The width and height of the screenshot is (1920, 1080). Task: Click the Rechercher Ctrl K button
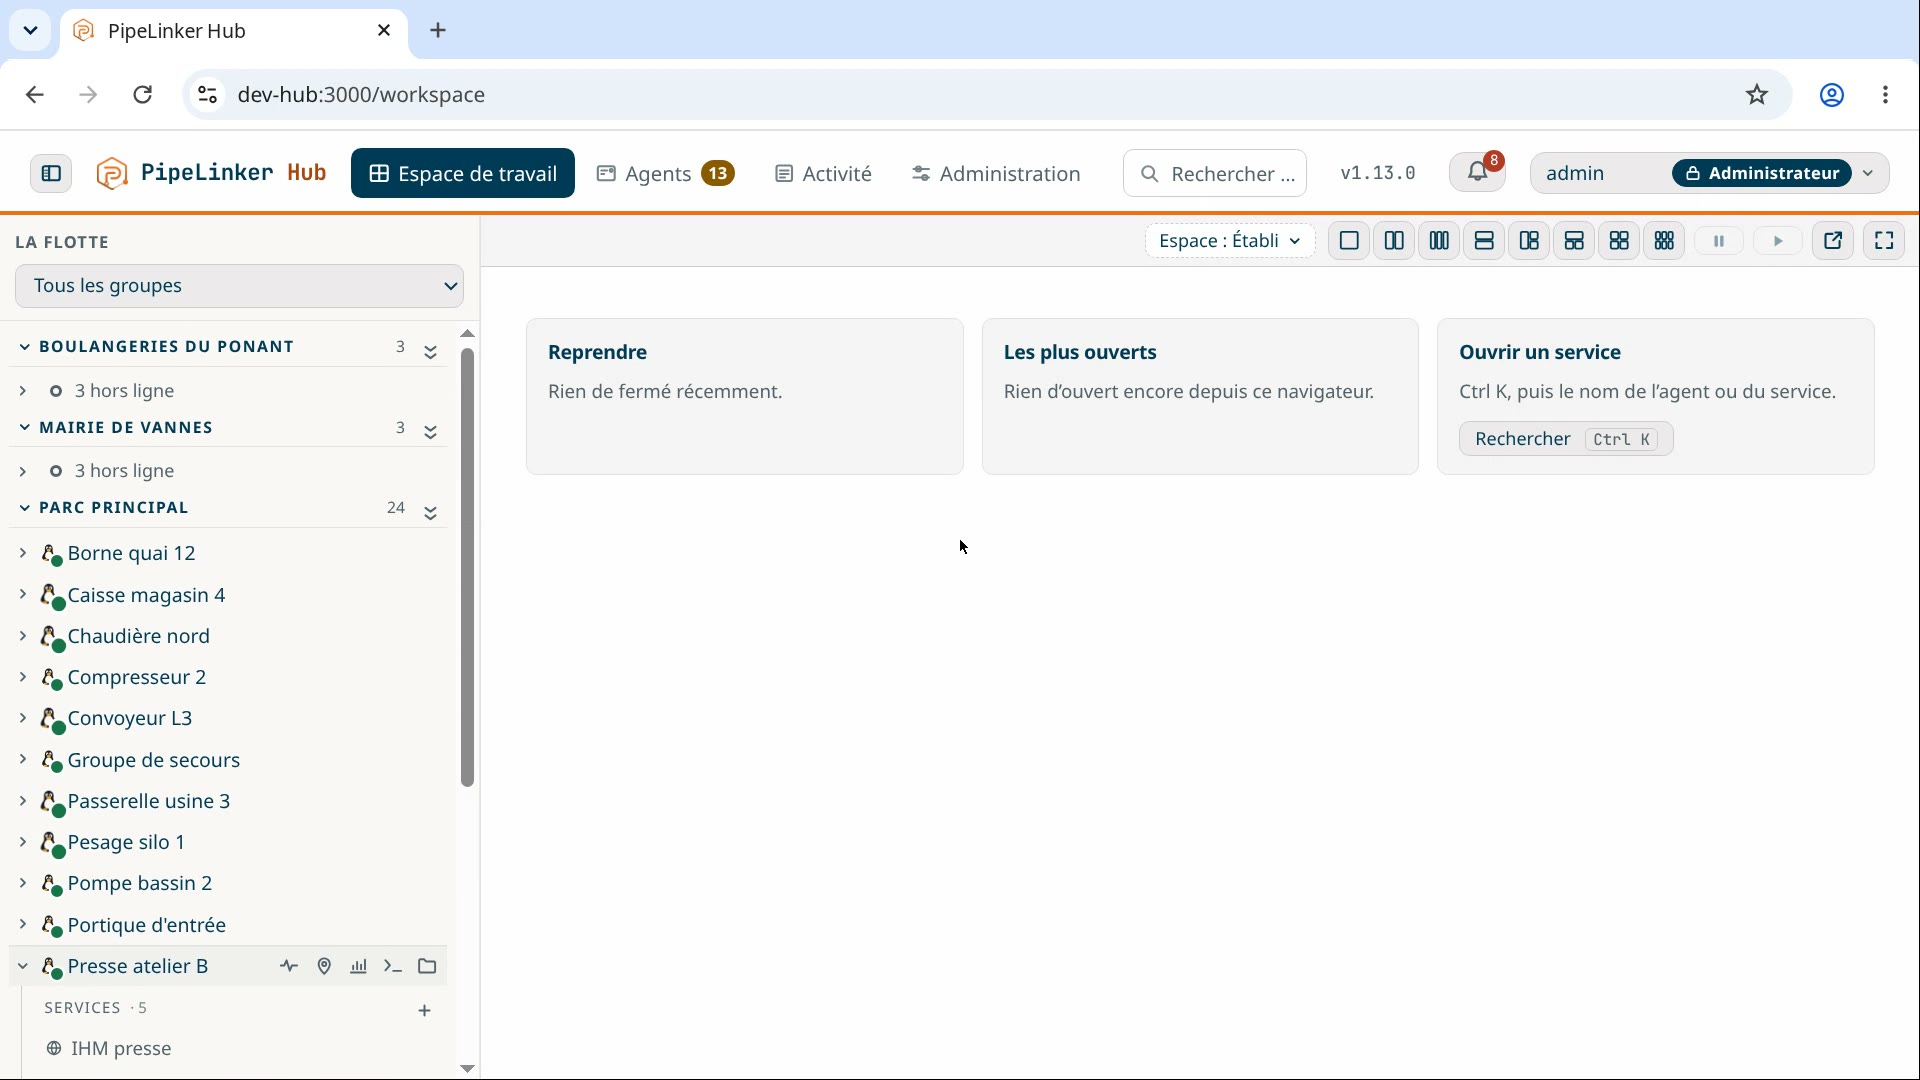coord(1566,439)
